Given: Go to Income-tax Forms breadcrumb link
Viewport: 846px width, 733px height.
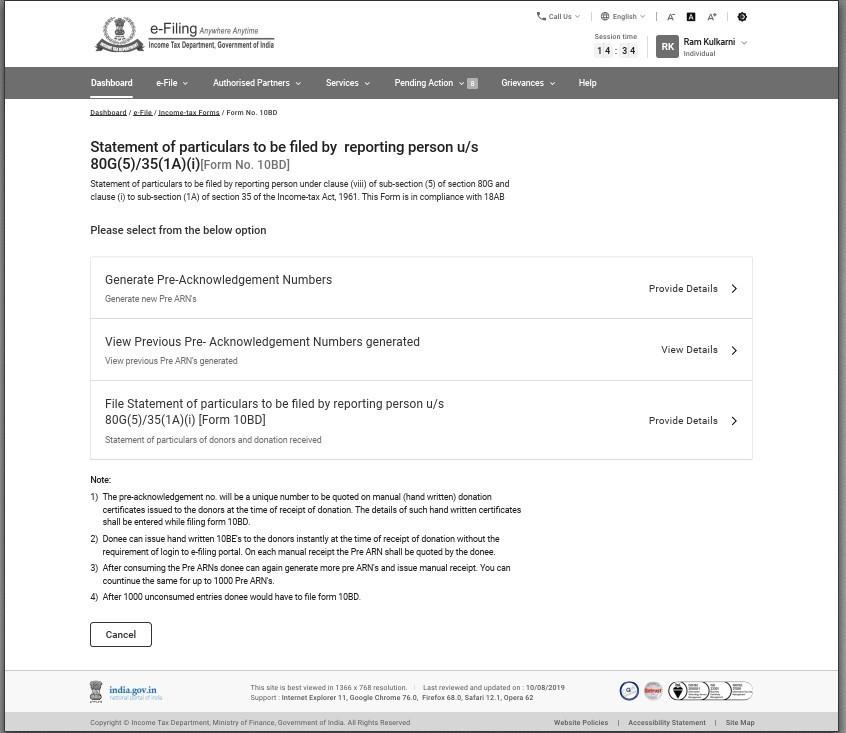Looking at the screenshot, I should [x=188, y=113].
